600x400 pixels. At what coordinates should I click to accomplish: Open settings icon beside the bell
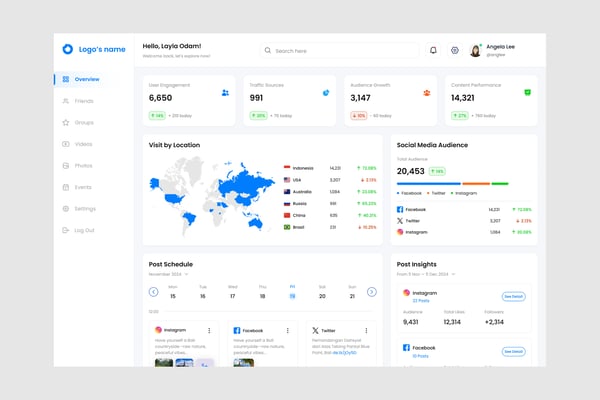pos(455,50)
